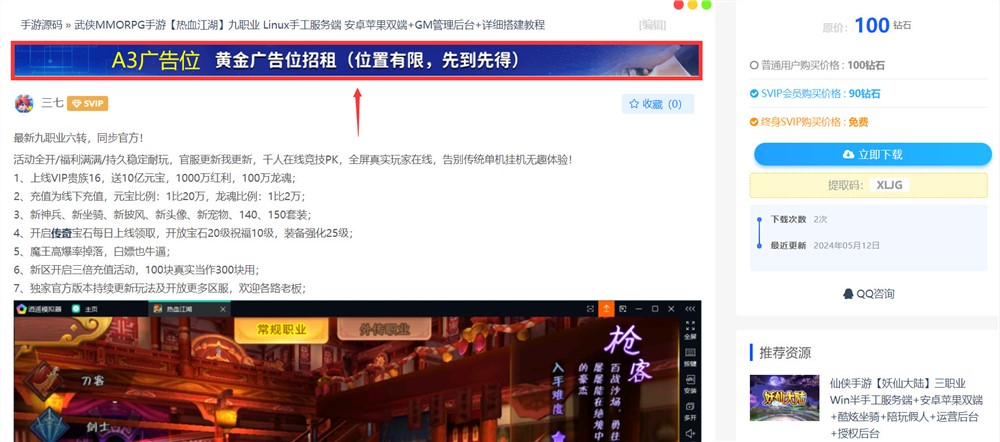Click the 全屏 fullscreen icon in the emulator sidebar

coord(690,332)
